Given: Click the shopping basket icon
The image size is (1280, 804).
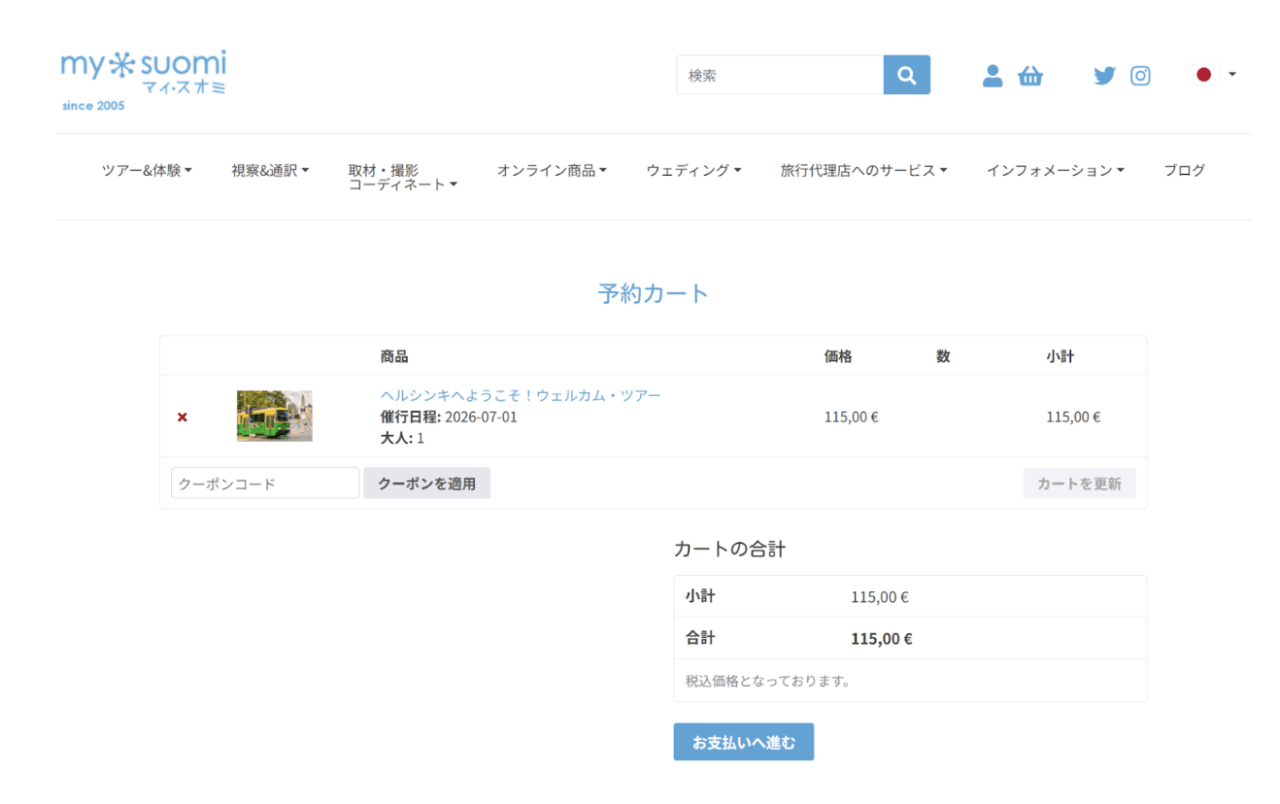Looking at the screenshot, I should pos(1031,74).
